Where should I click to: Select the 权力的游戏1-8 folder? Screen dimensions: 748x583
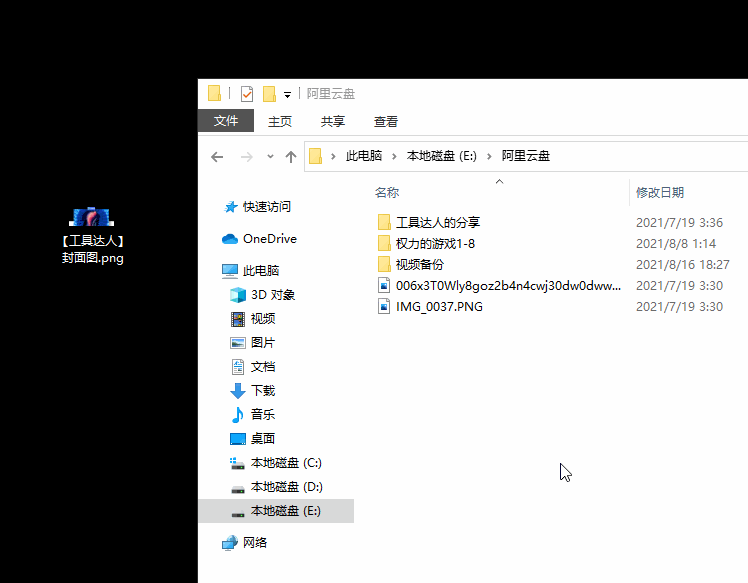(x=436, y=243)
